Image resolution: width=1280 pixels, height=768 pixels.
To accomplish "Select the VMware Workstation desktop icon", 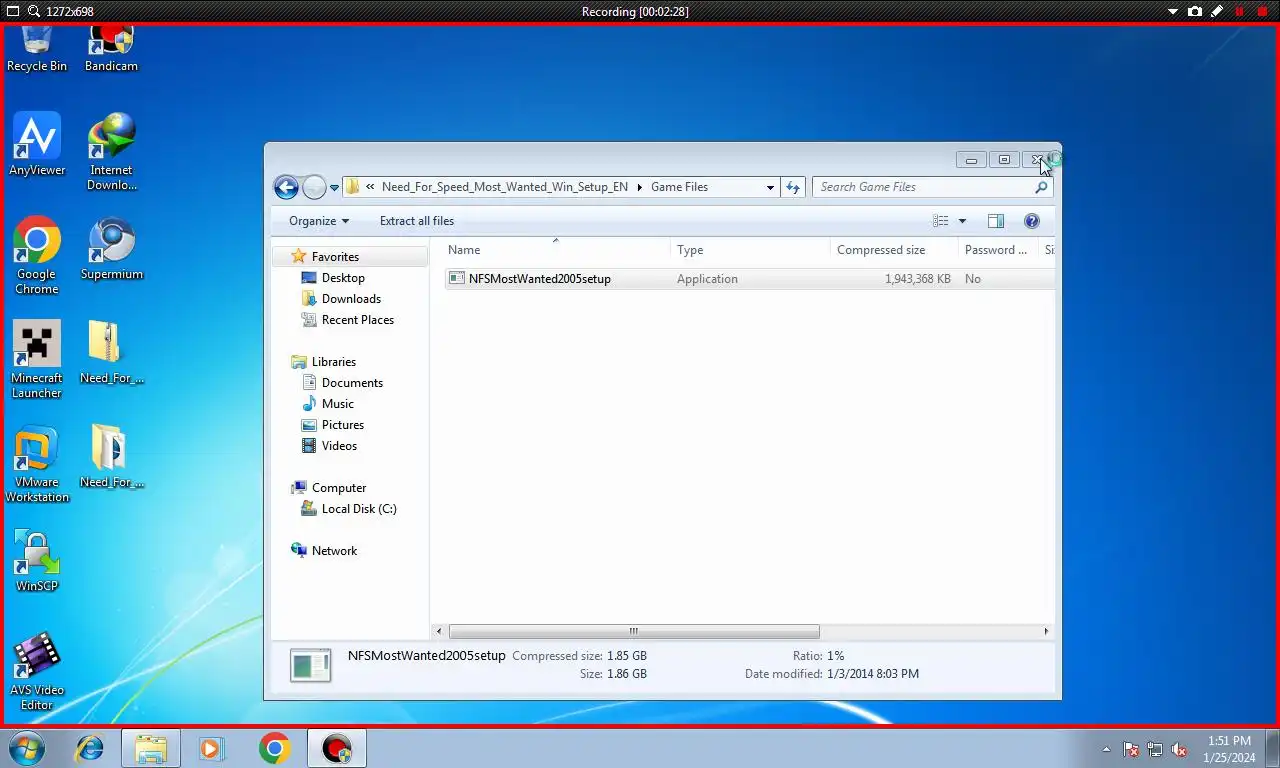I will (x=37, y=463).
